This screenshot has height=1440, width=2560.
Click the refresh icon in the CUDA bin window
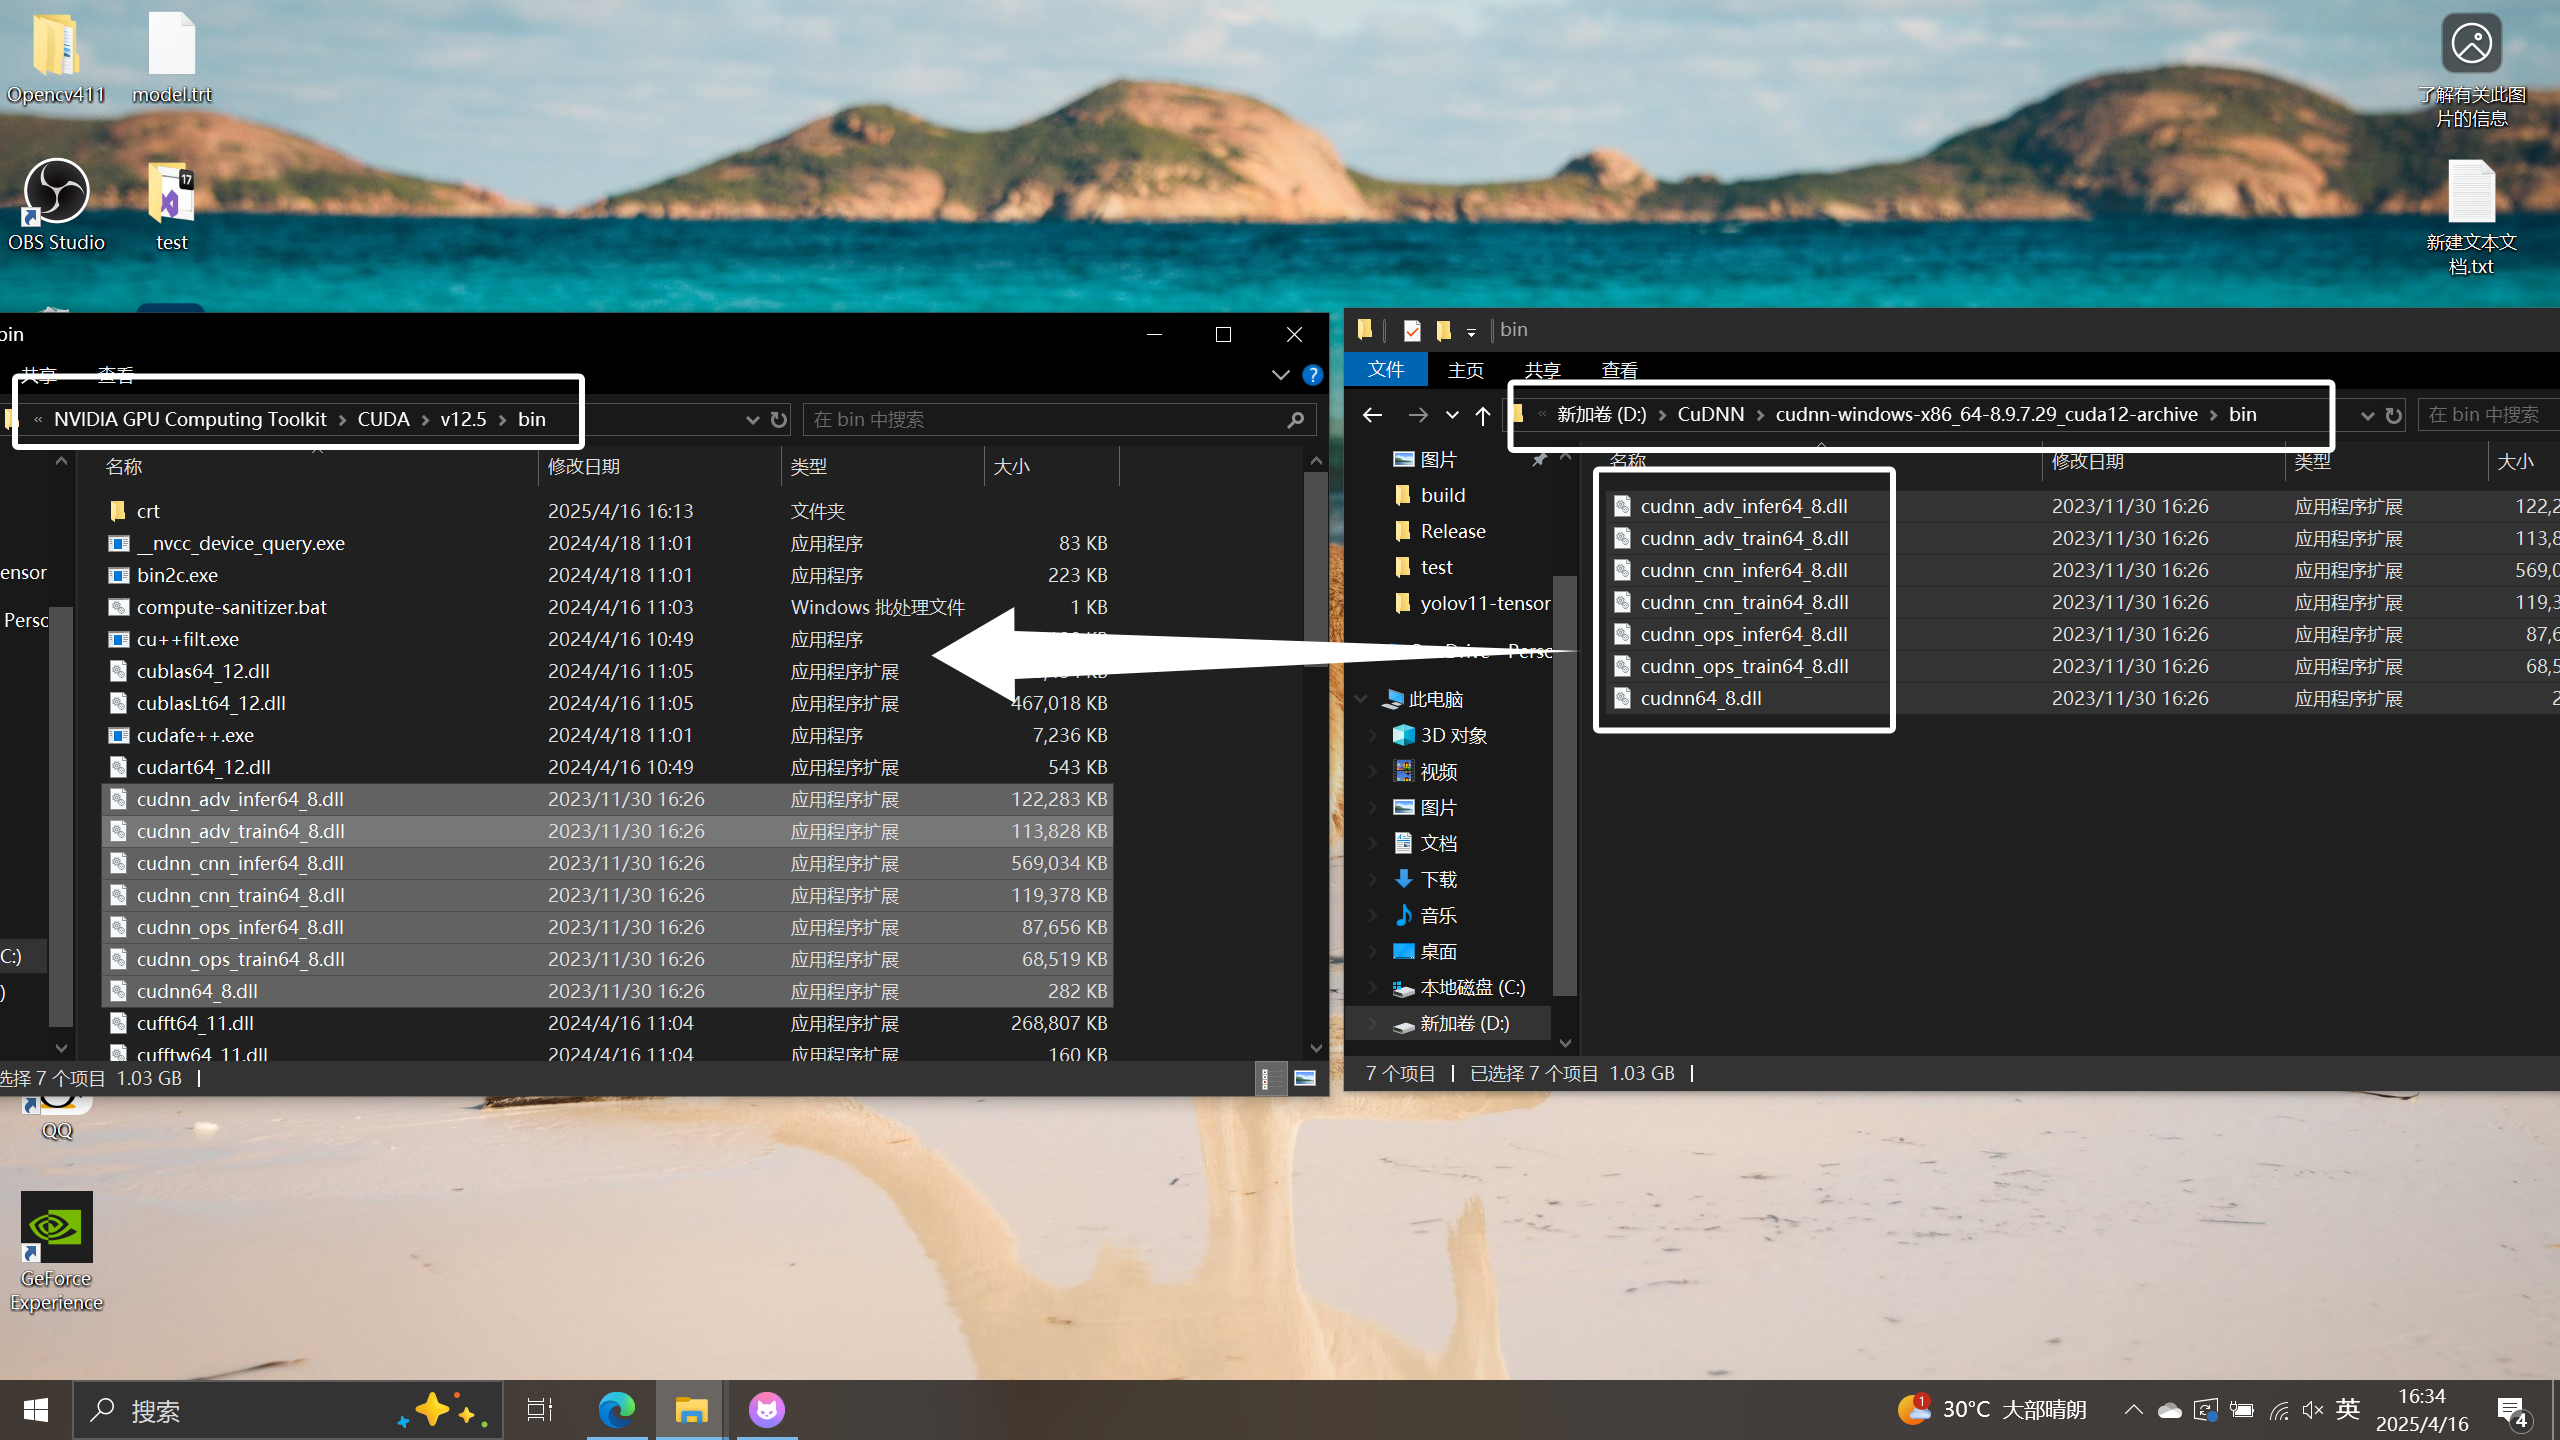(779, 420)
